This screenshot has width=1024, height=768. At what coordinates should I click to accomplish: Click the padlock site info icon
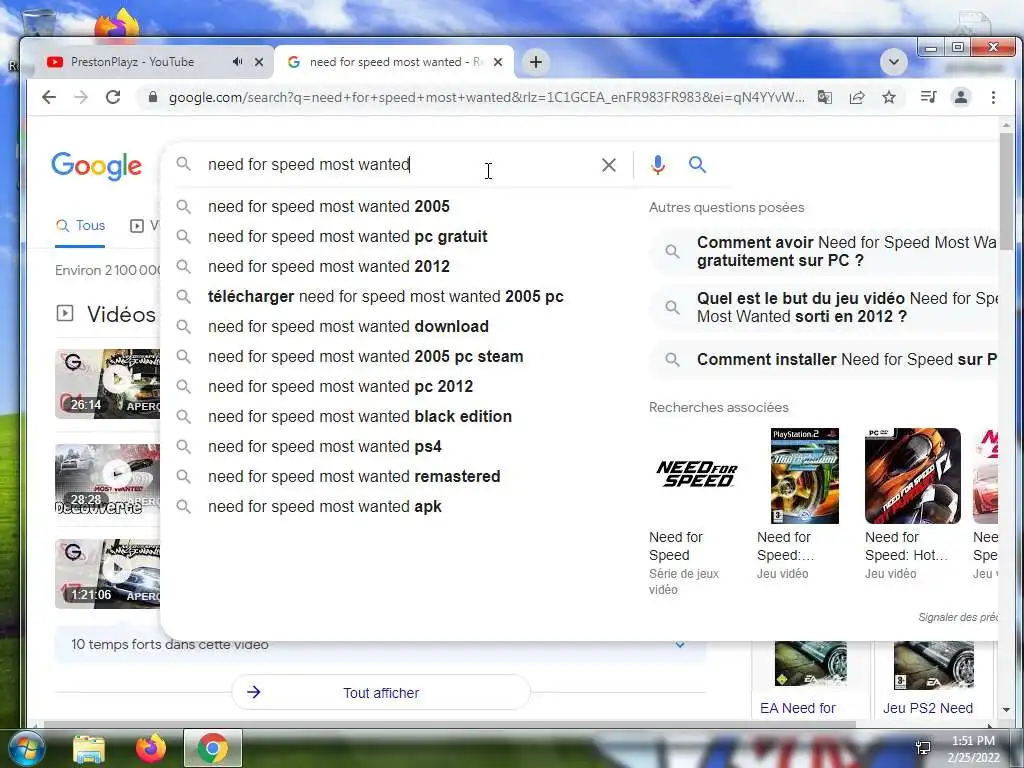[x=153, y=97]
